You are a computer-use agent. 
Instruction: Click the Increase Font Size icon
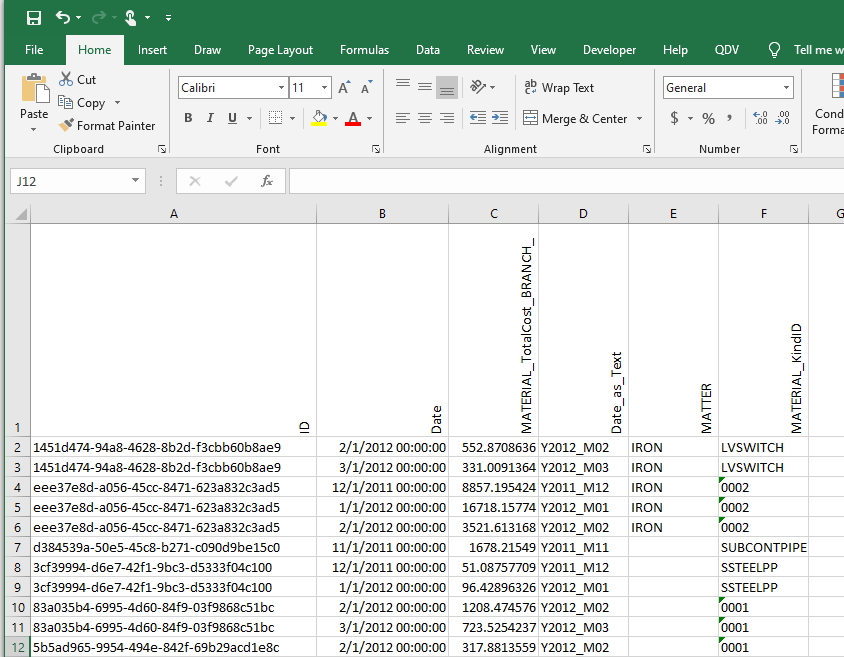coord(343,88)
